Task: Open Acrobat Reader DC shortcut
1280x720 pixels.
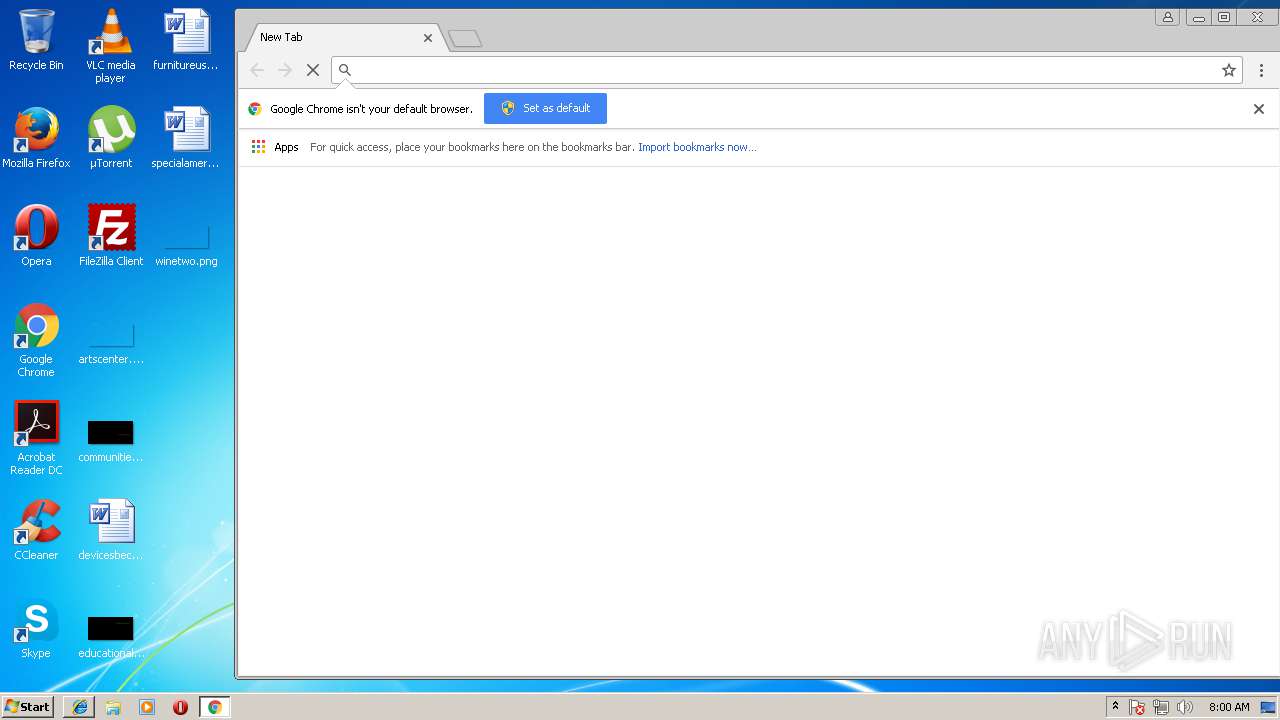Action: (x=36, y=438)
